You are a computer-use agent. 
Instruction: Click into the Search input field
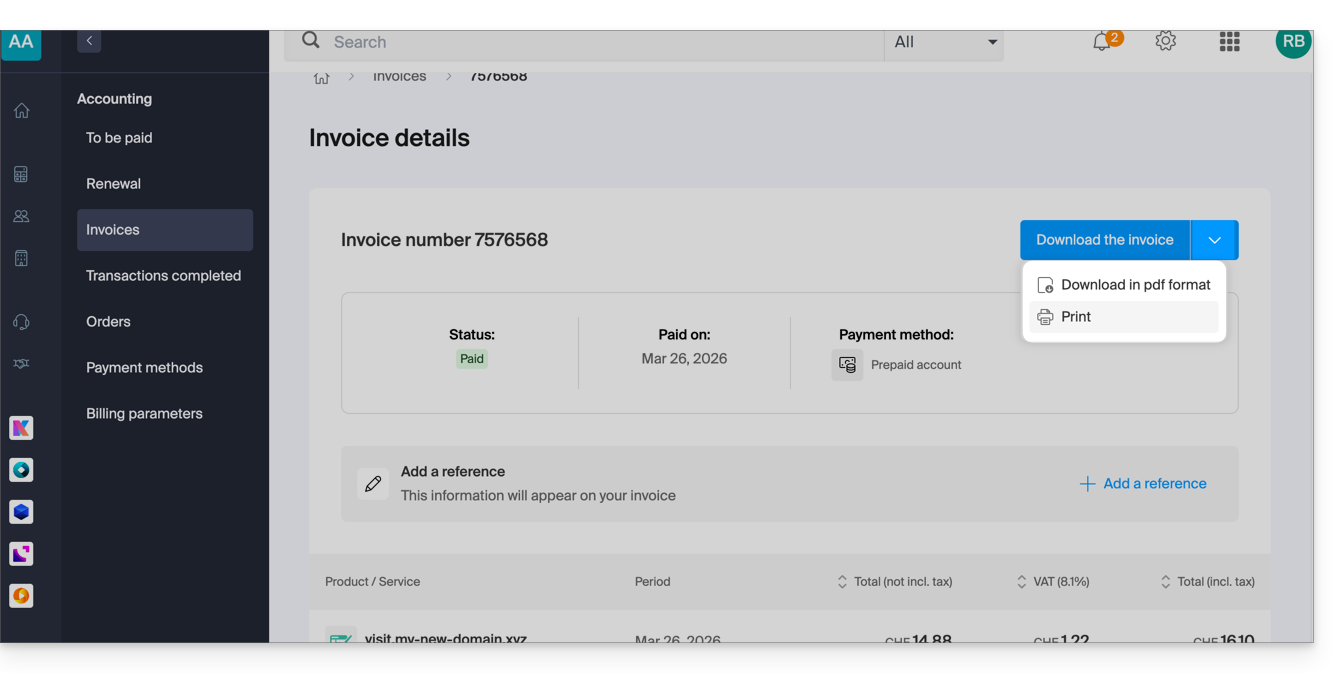coord(600,42)
